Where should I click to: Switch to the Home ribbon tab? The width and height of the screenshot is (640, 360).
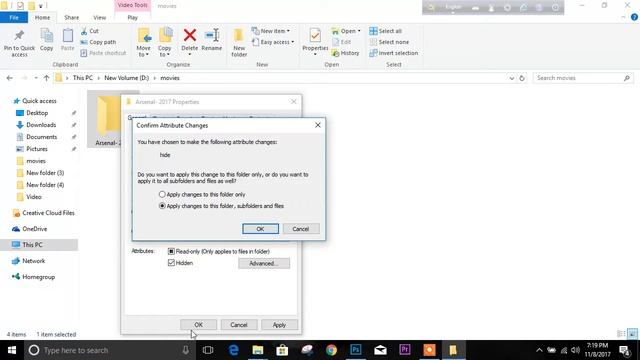click(42, 18)
